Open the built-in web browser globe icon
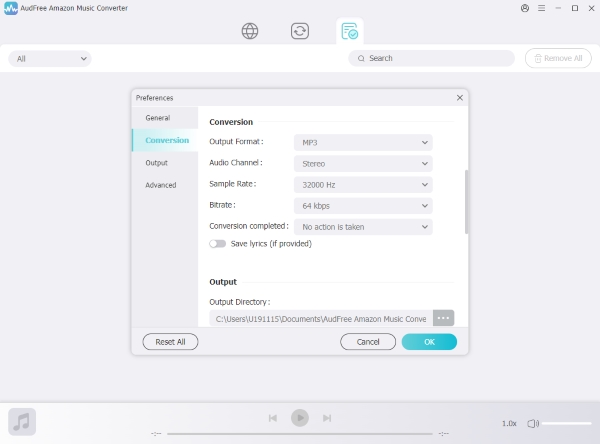The width and height of the screenshot is (600, 444). point(250,31)
